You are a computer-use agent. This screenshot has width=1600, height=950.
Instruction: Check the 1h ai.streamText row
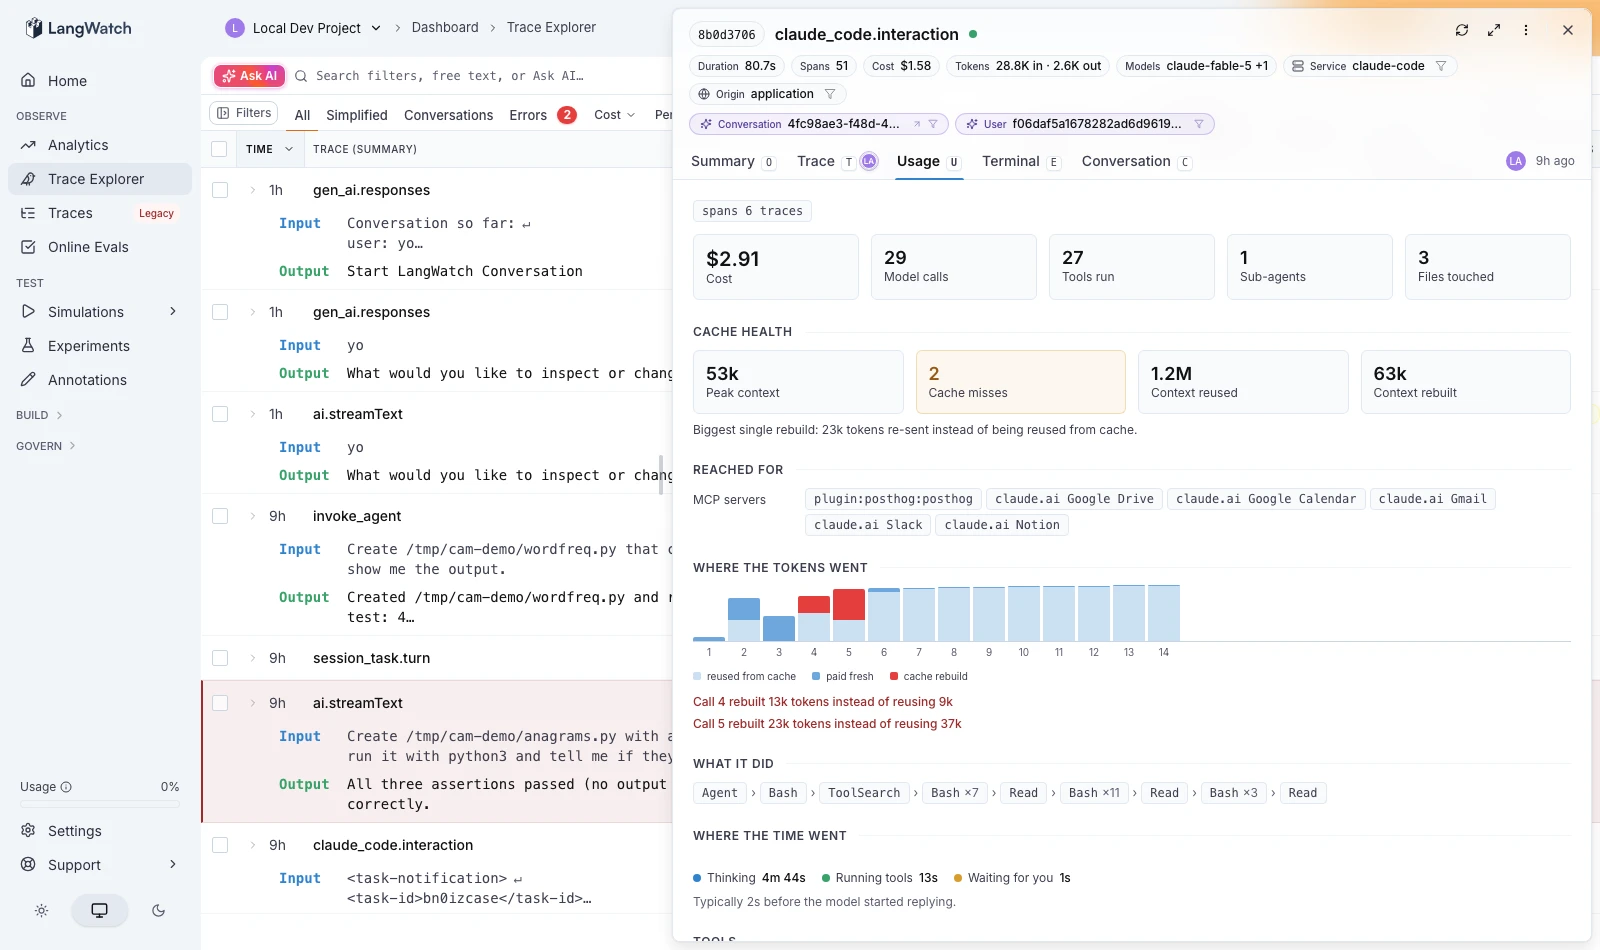pos(220,414)
